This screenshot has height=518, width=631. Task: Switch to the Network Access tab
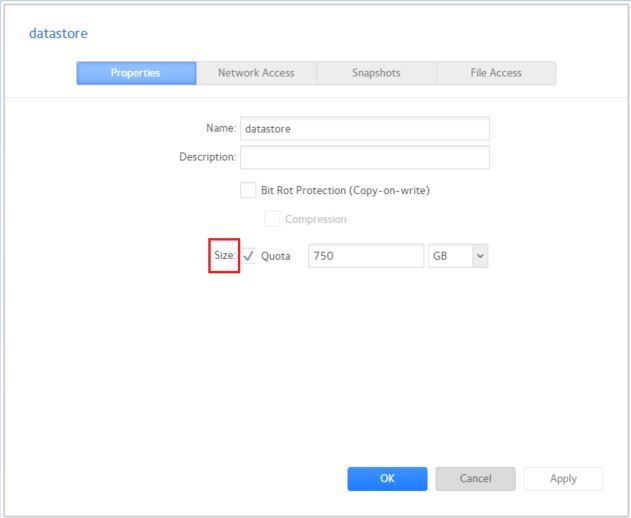(257, 73)
